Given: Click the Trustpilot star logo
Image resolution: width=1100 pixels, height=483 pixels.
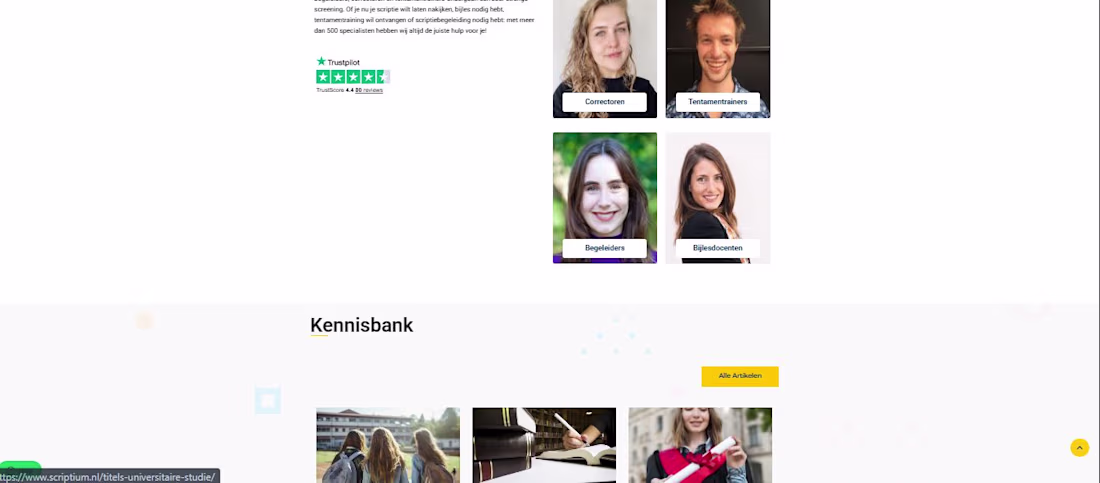Looking at the screenshot, I should [x=338, y=62].
